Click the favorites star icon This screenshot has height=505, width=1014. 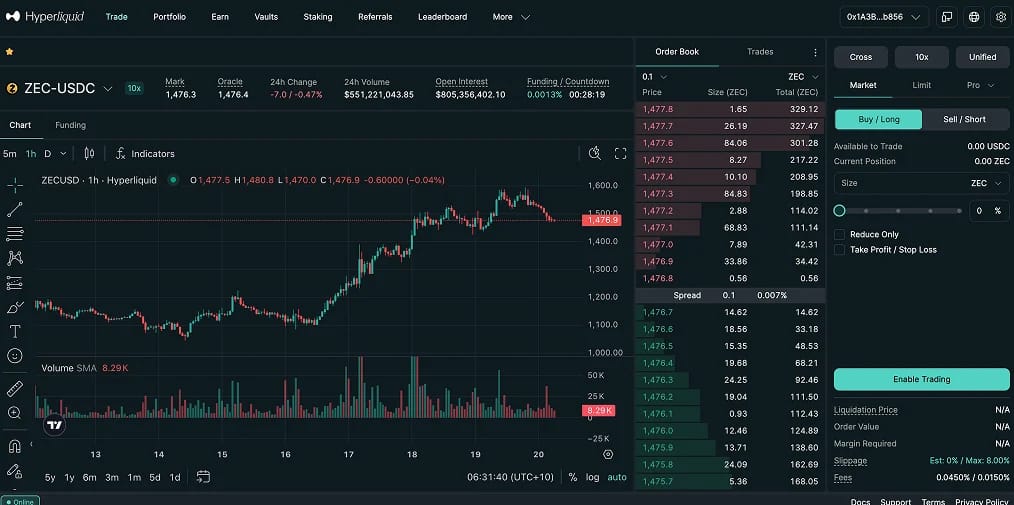pyautogui.click(x=9, y=51)
